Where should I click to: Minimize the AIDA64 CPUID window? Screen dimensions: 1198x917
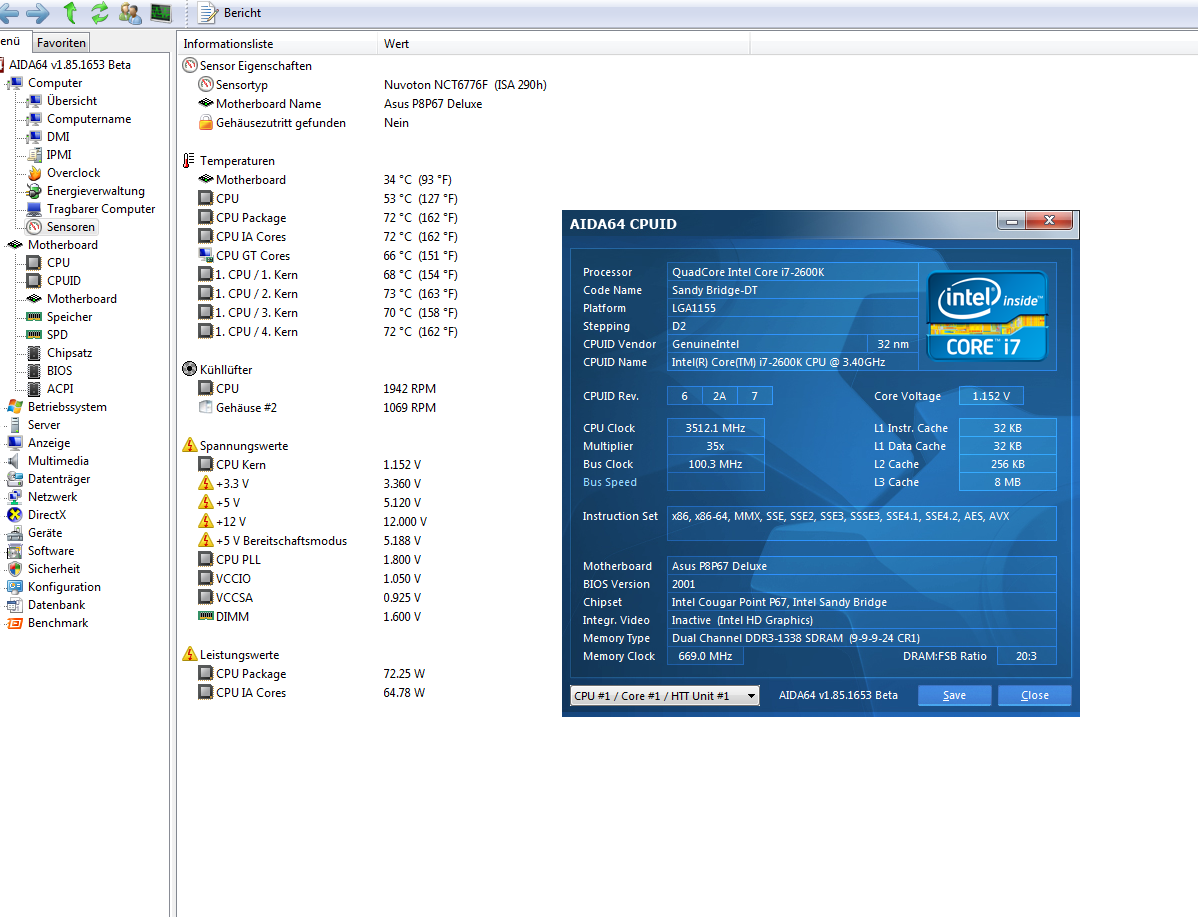[1012, 221]
